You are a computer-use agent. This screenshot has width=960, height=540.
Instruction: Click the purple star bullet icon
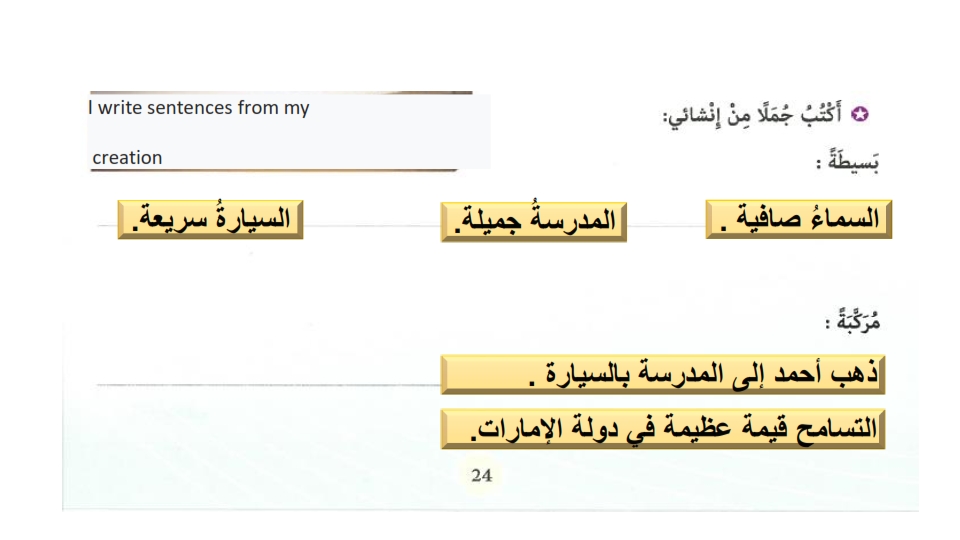860,114
